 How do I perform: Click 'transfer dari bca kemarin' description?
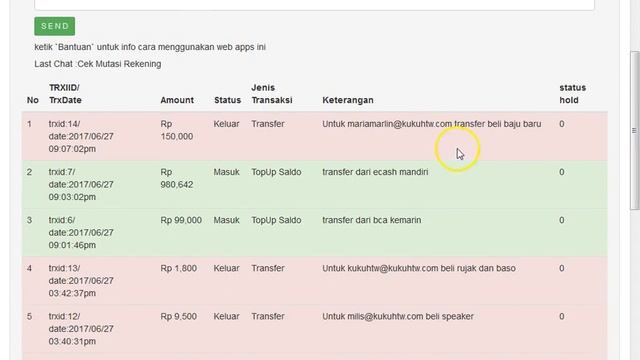pyautogui.click(x=372, y=220)
